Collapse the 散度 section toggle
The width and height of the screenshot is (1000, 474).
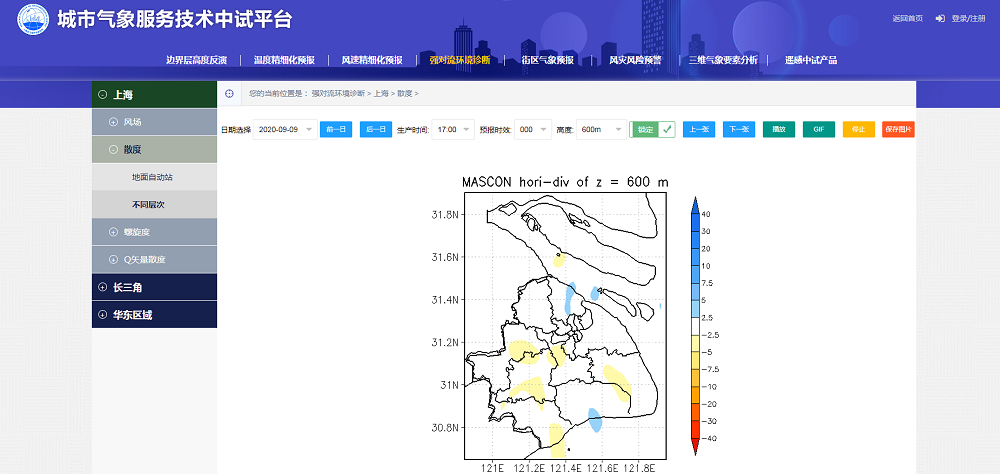[113, 150]
